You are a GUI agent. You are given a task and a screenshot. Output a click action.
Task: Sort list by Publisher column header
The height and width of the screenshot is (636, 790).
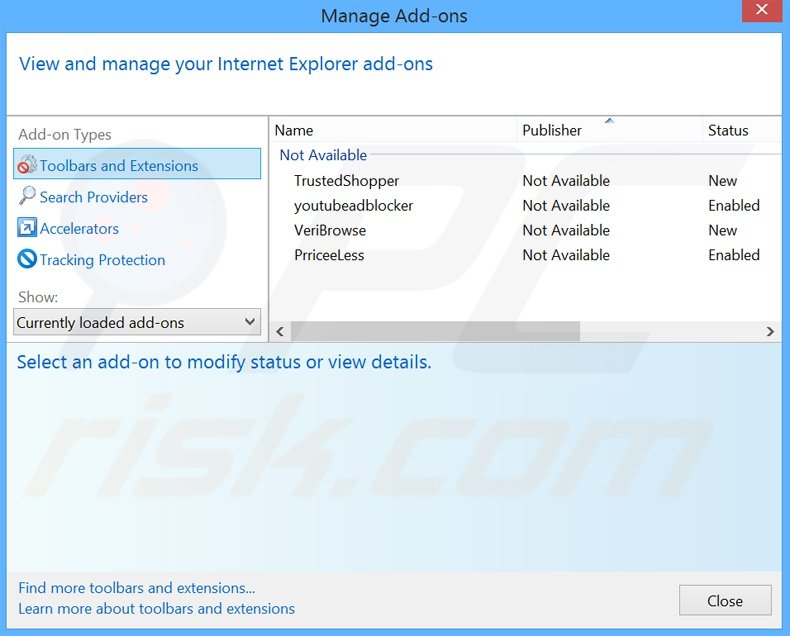click(x=552, y=130)
